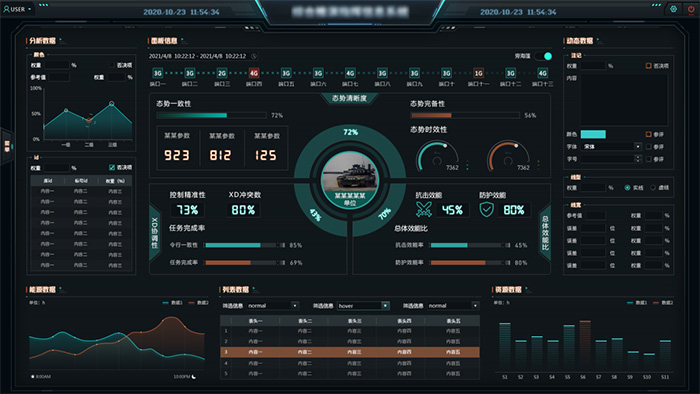Select the 虚线 dashed line radio button
This screenshot has width=700, height=394.
[x=653, y=188]
